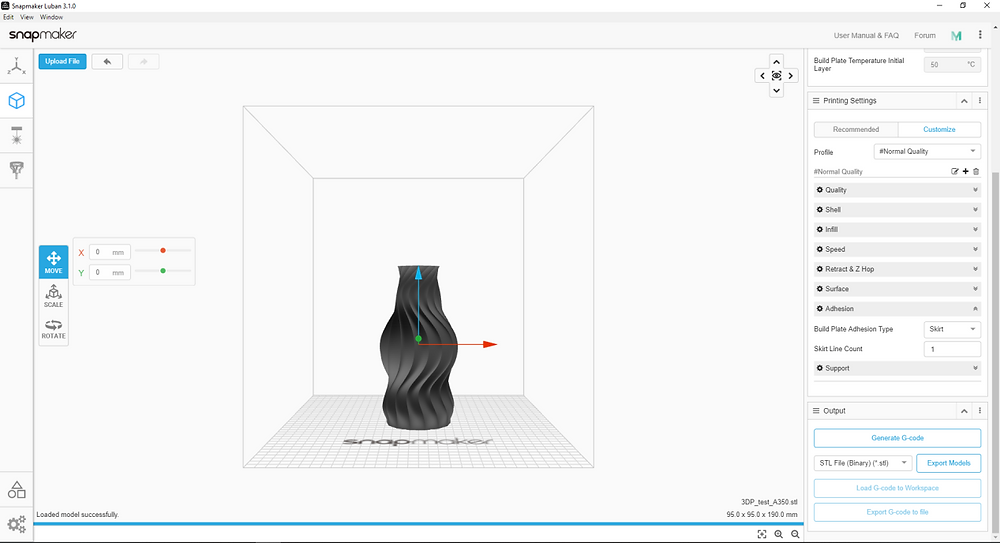Expand Retract & Z Hop group
1000x543 pixels.
897,269
